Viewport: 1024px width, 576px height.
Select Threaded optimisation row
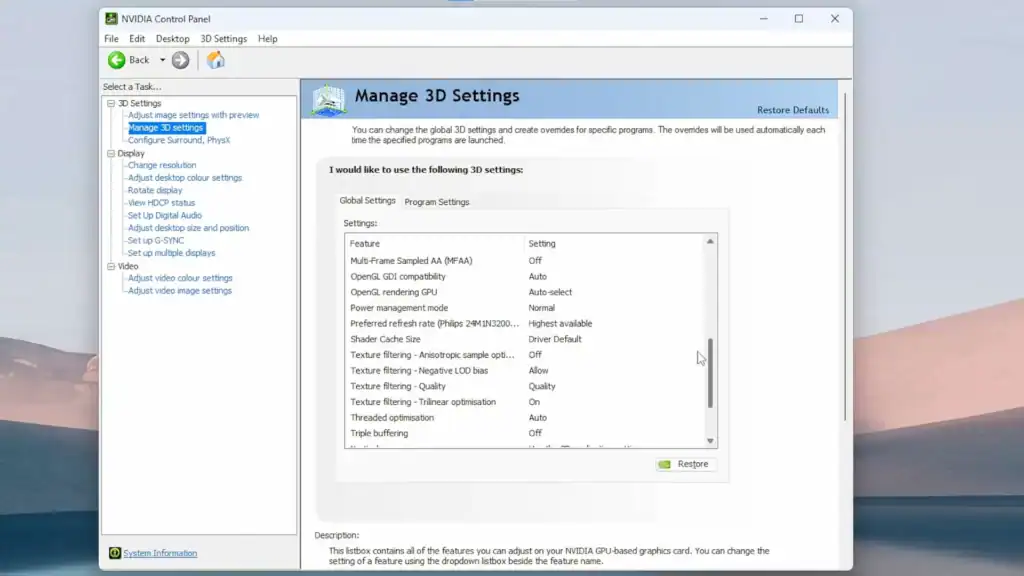525,417
